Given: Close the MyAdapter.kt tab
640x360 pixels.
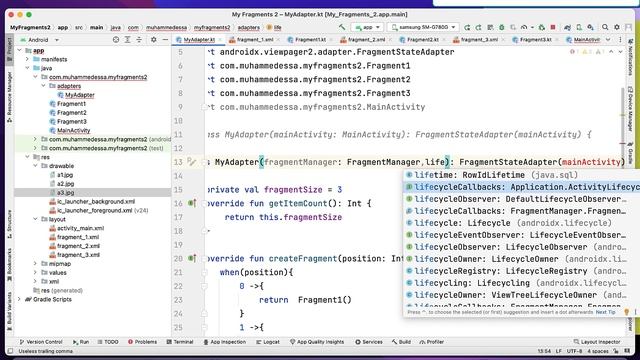Looking at the screenshot, I should tap(220, 40).
